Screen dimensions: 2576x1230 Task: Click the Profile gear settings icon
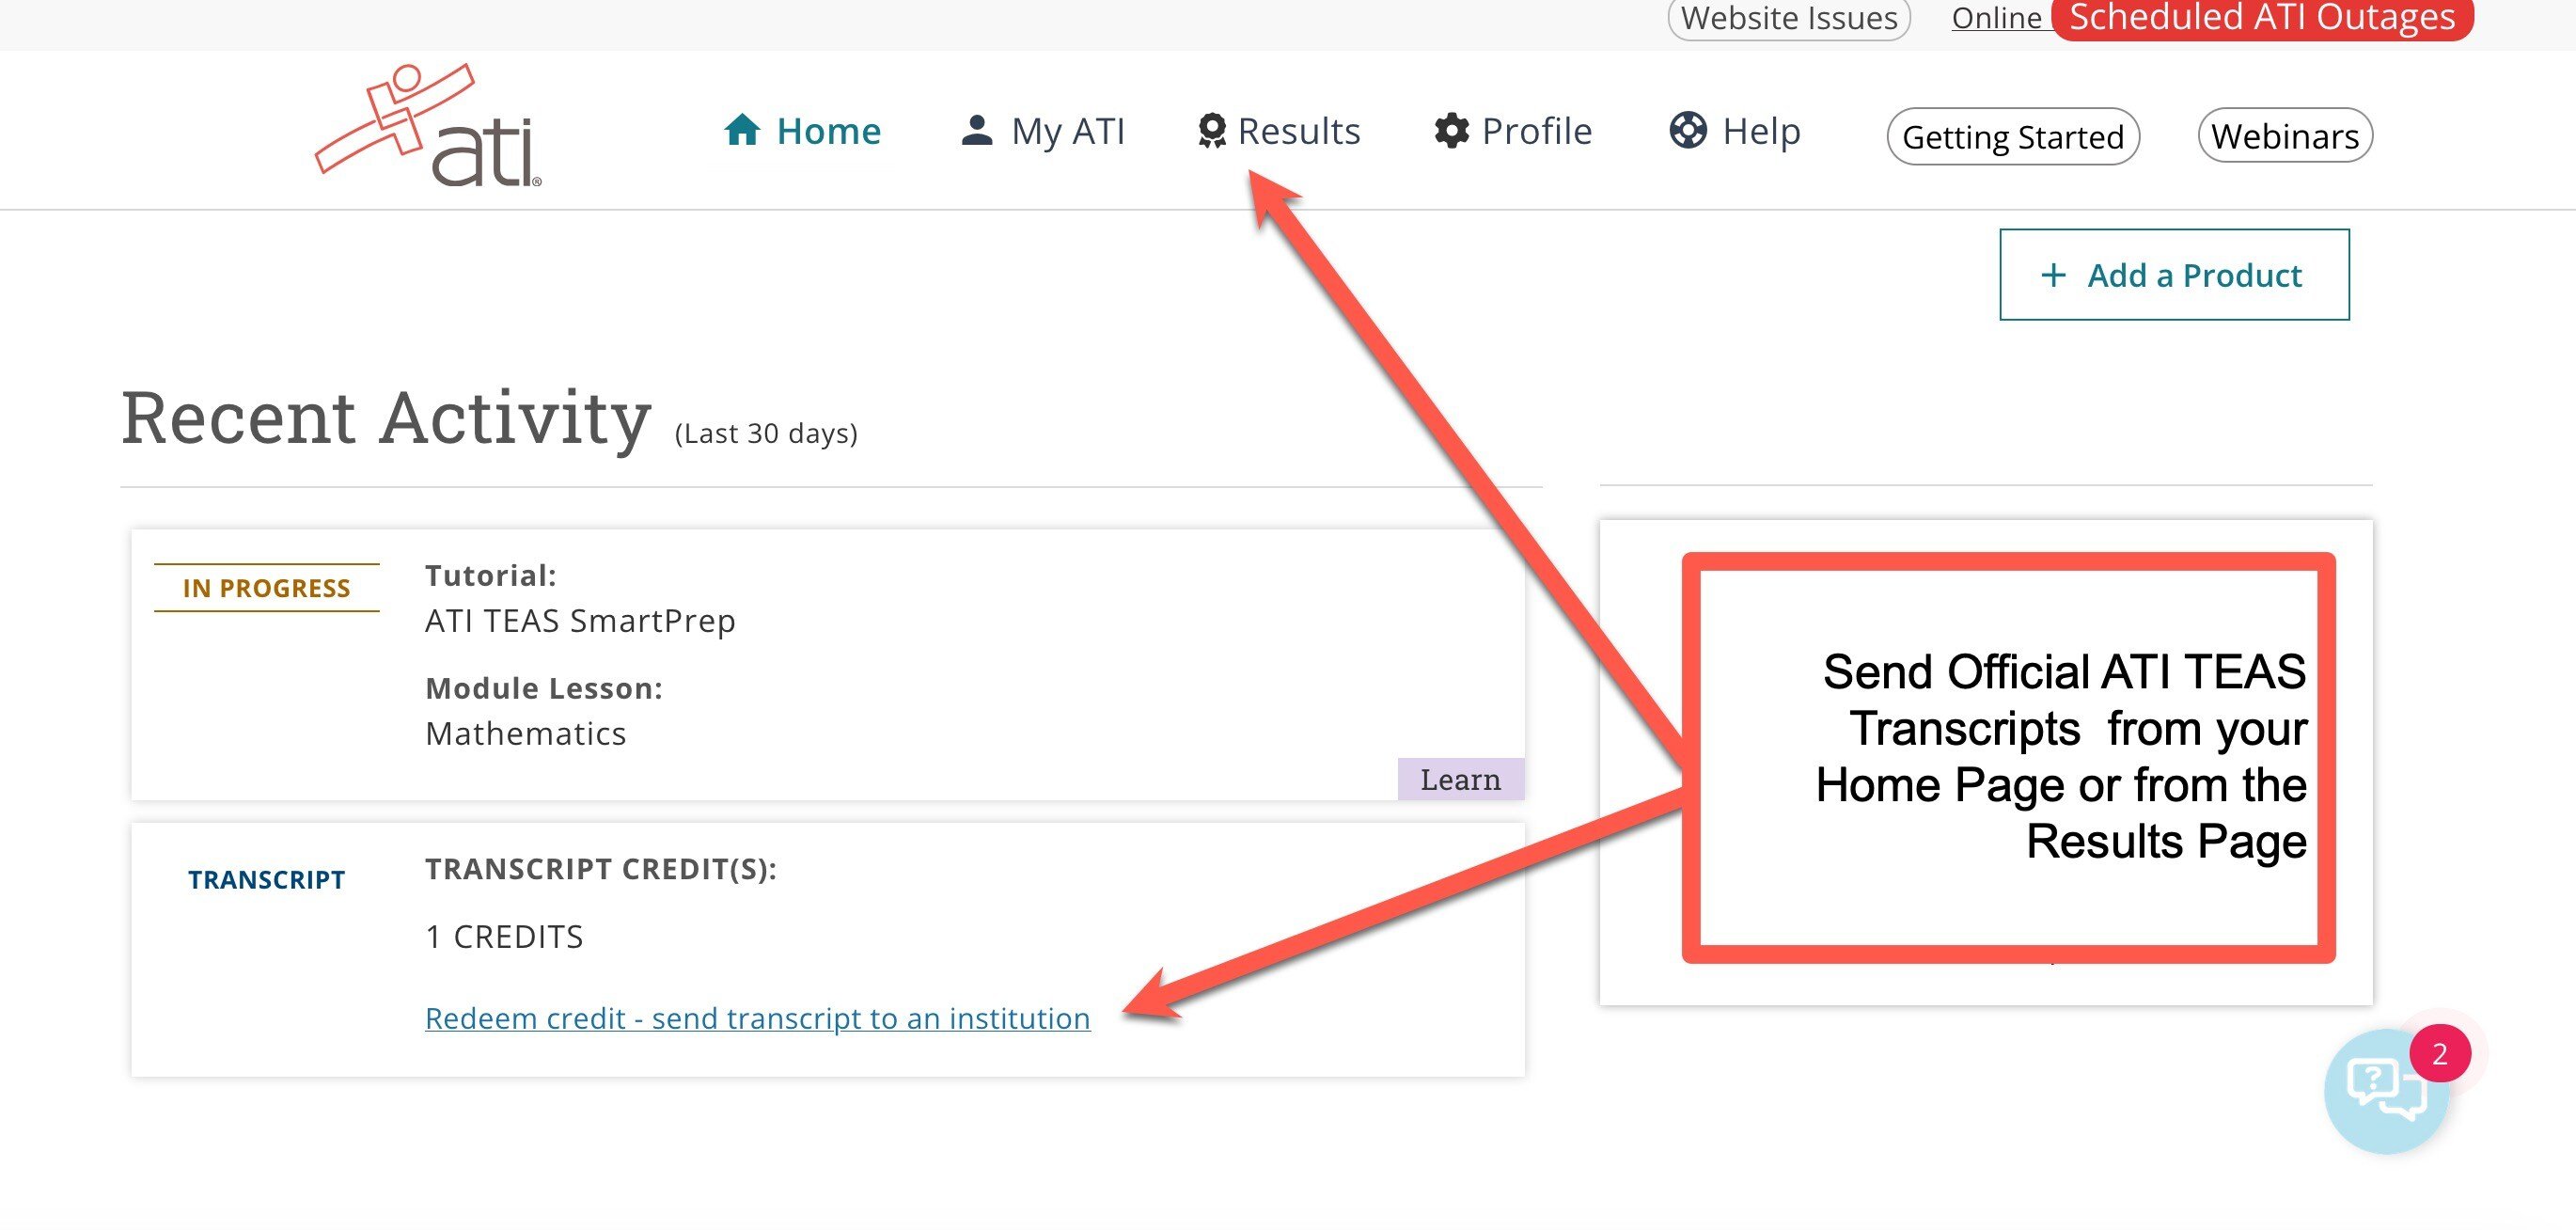point(1446,133)
